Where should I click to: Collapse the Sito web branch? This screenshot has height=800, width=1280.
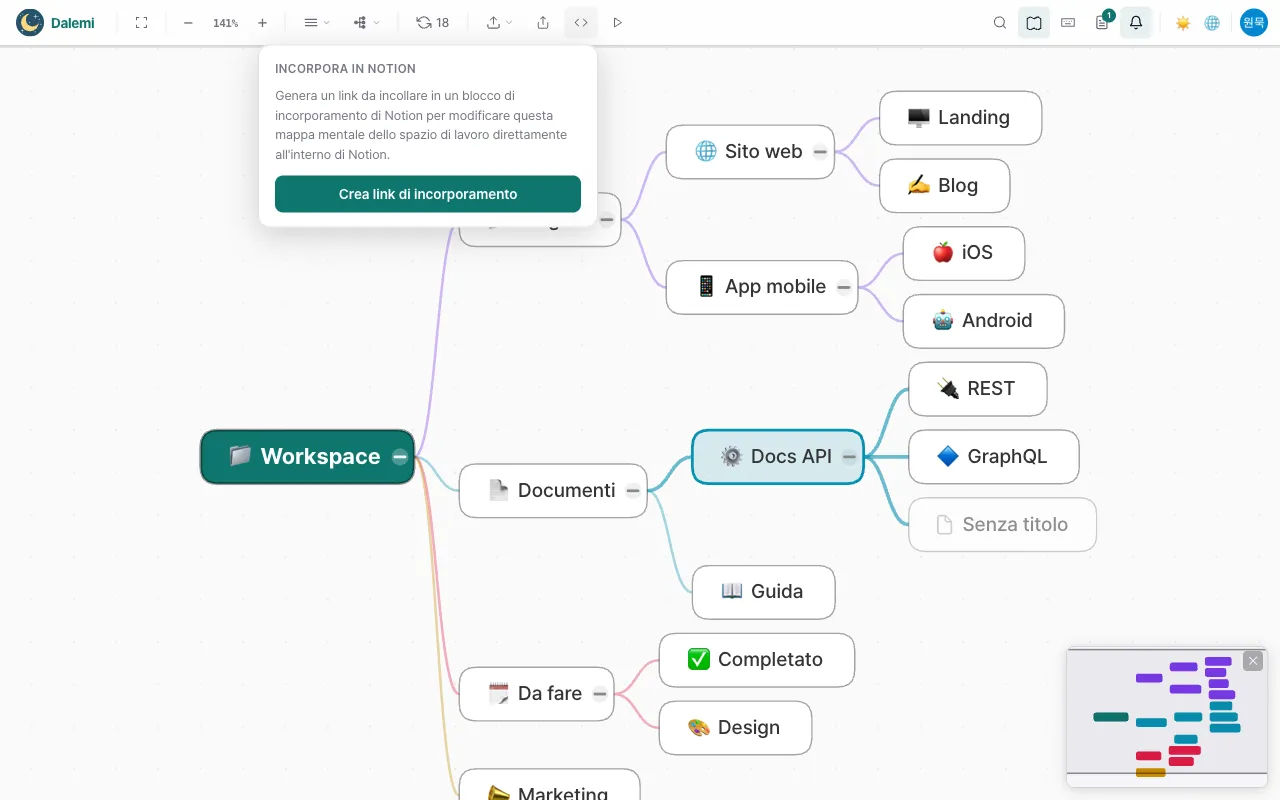[x=820, y=152]
